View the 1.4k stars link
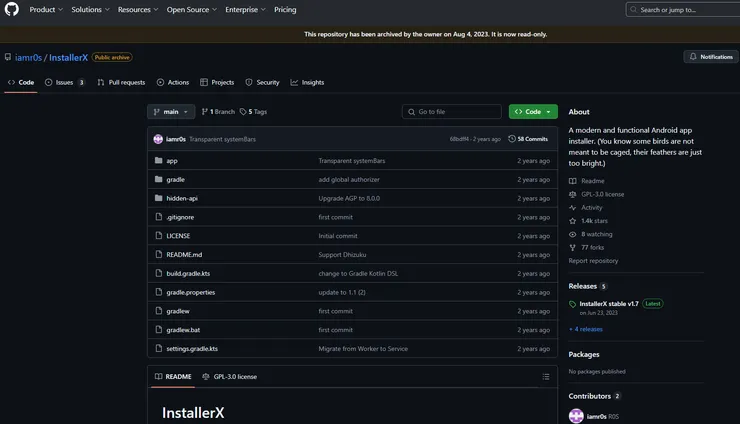740x424 pixels. [x=594, y=221]
